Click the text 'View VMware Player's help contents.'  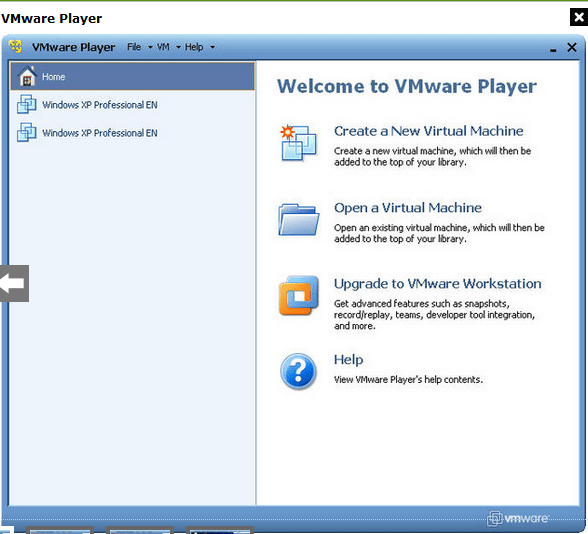tap(408, 380)
